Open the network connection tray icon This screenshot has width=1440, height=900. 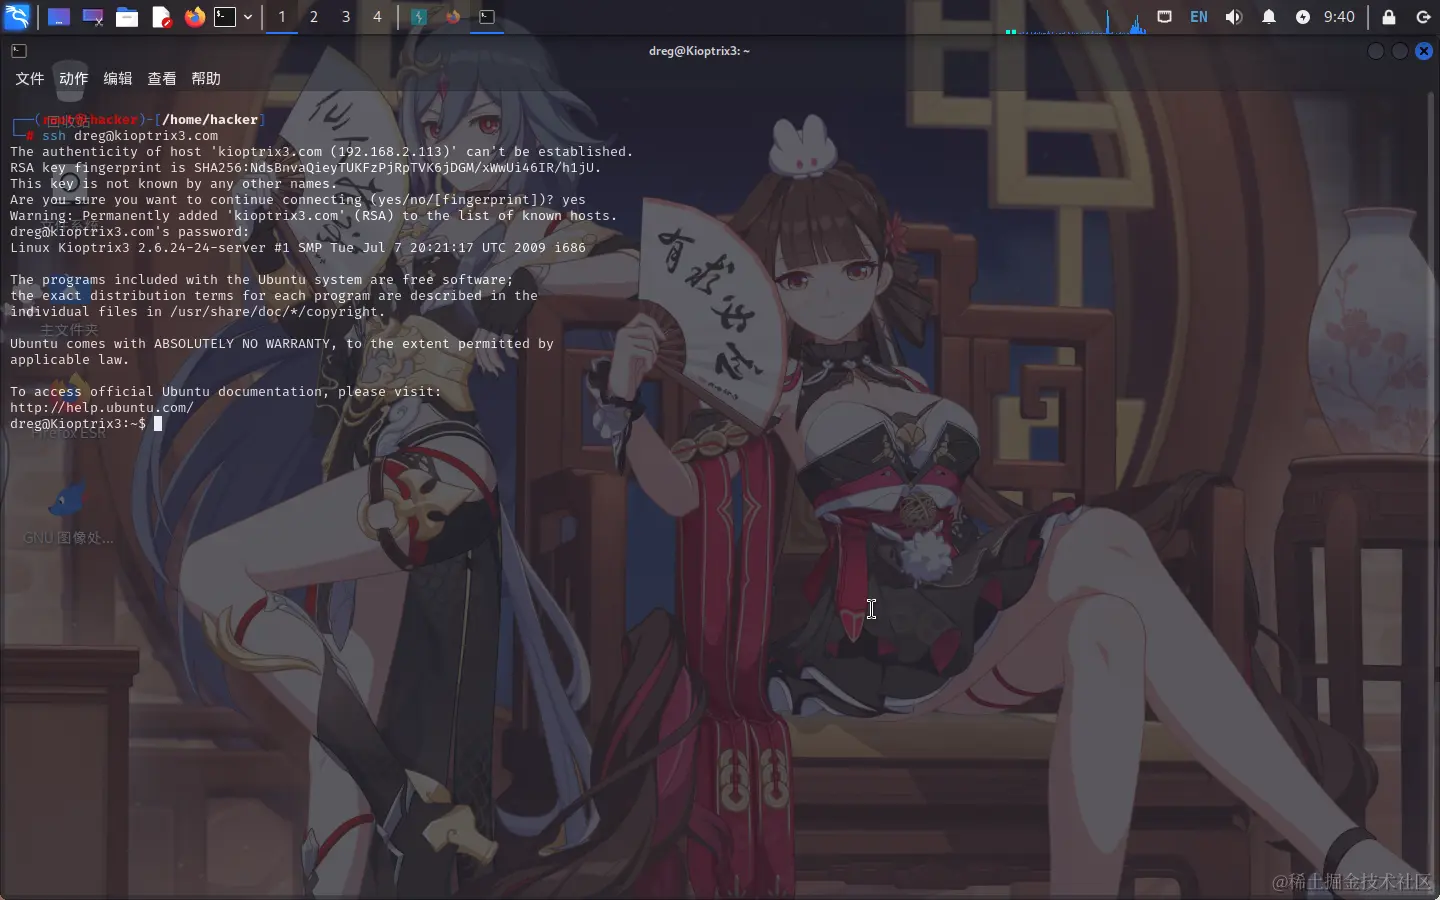point(1165,17)
